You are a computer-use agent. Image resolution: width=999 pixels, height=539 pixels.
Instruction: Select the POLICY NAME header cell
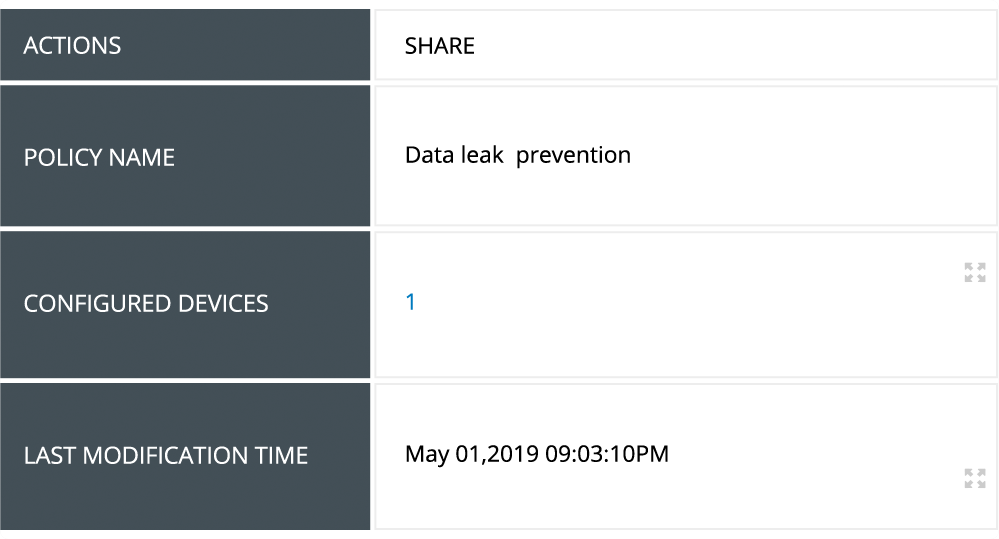[185, 156]
